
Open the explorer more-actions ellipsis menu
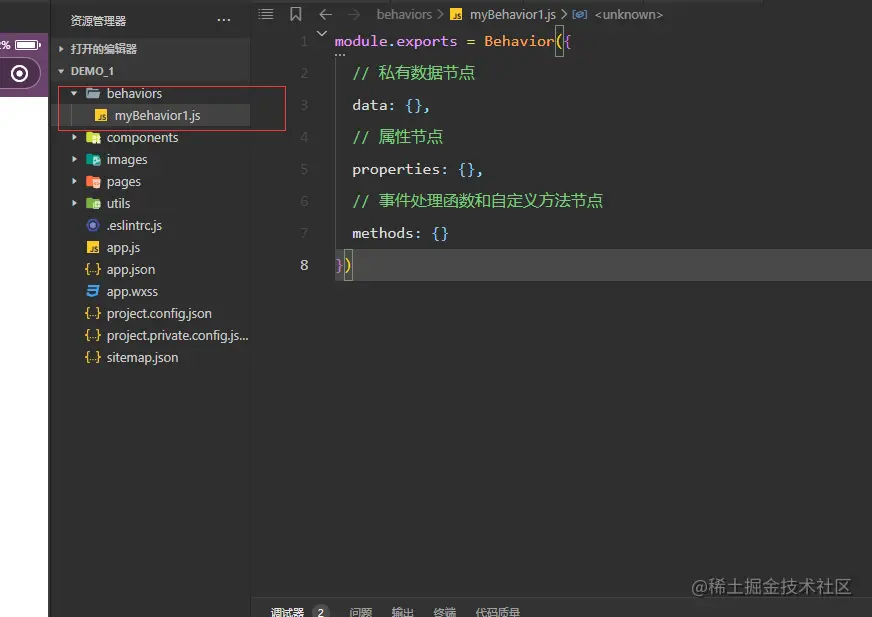[x=224, y=21]
